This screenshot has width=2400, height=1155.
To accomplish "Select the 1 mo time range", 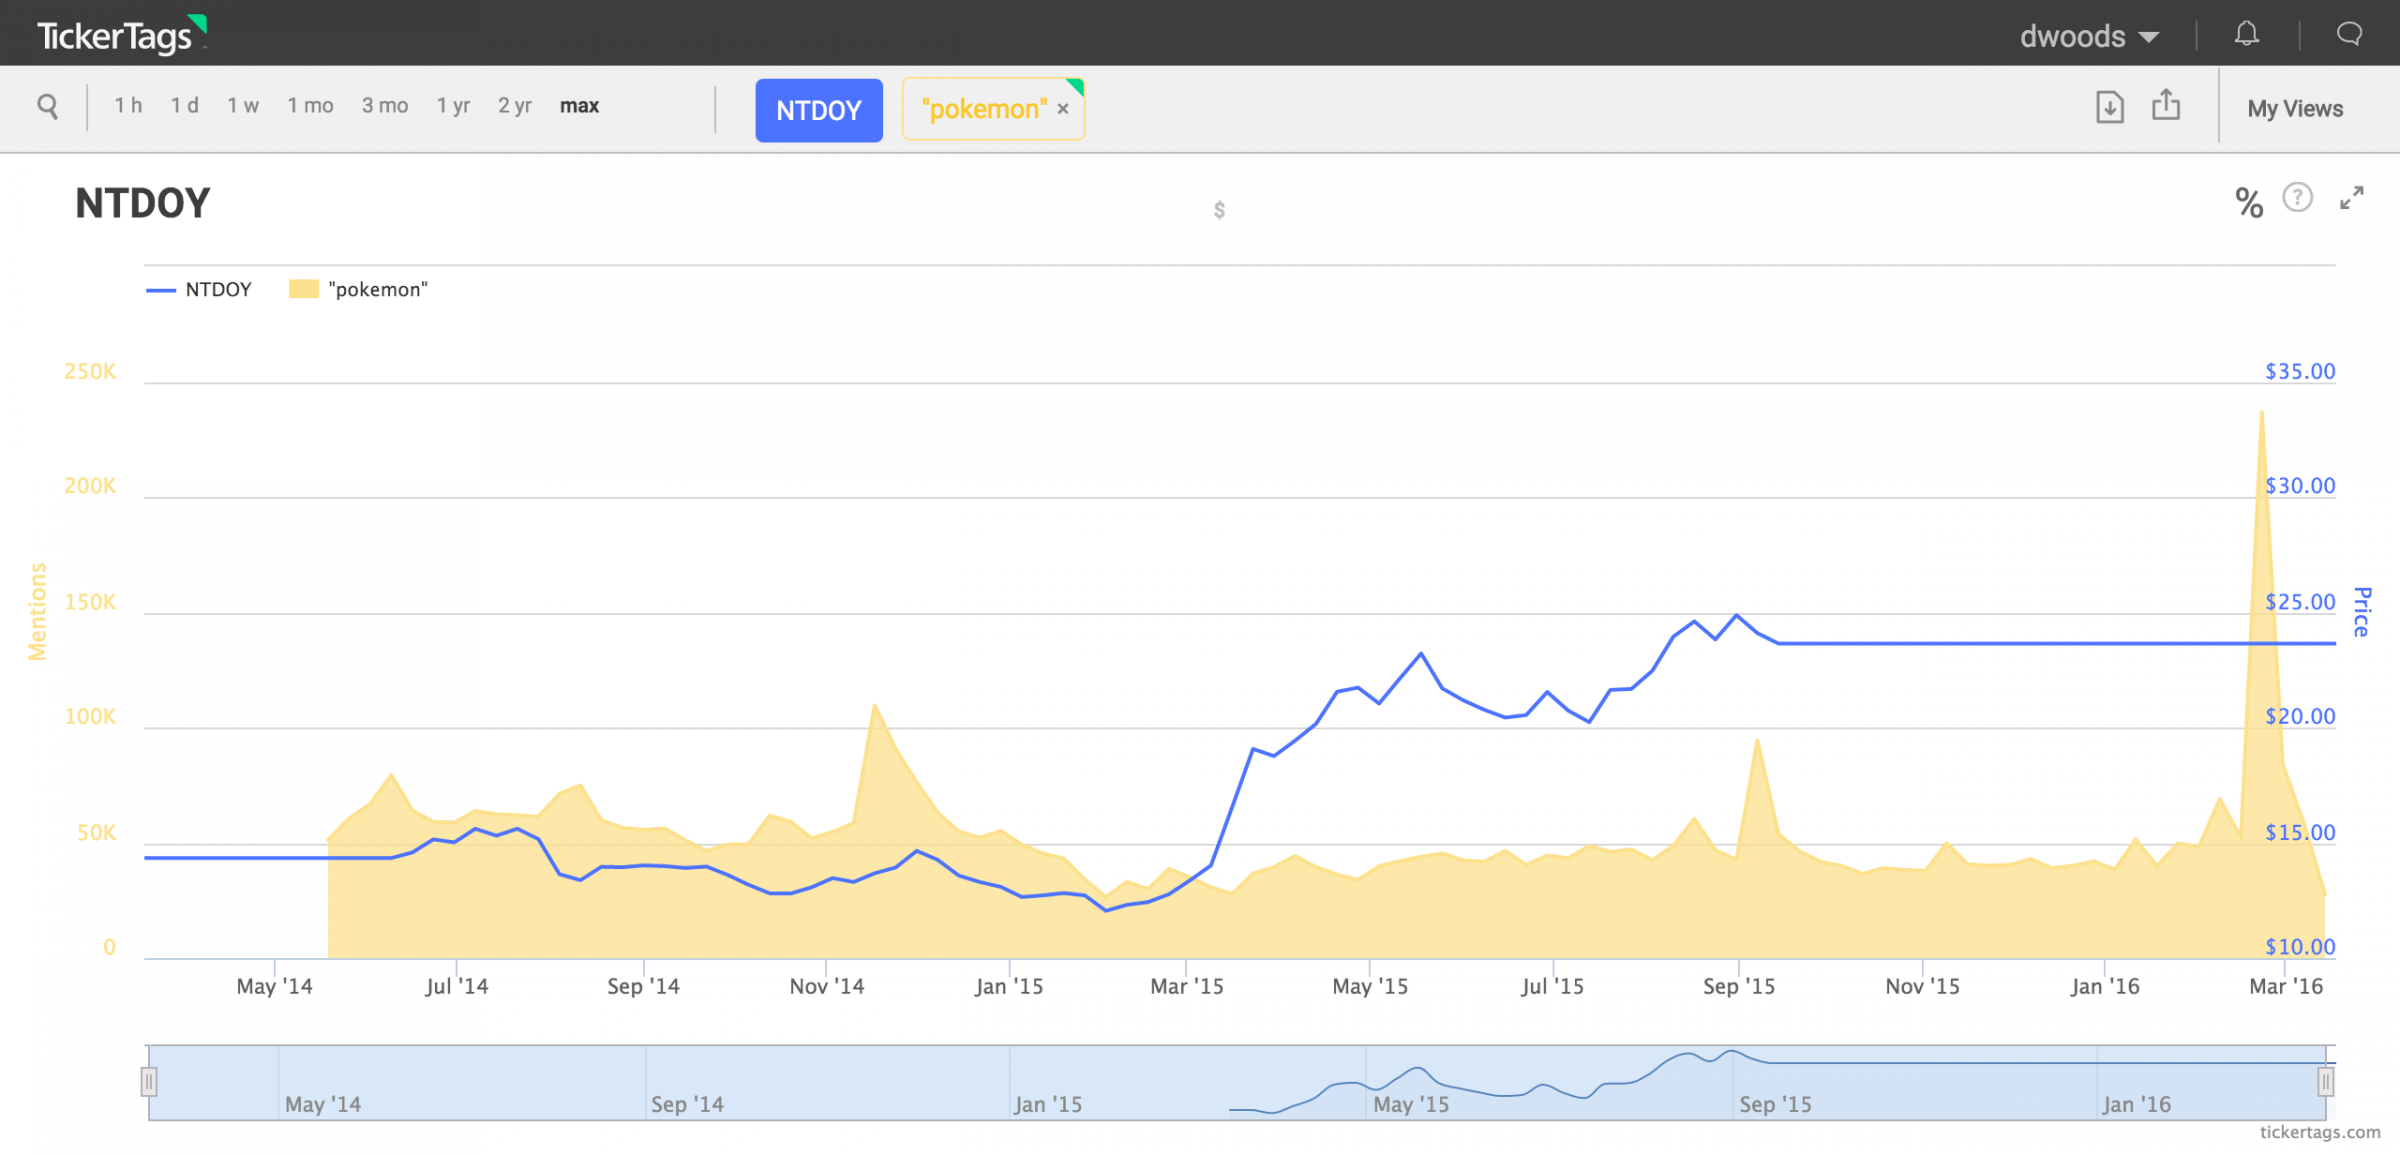I will tap(310, 105).
